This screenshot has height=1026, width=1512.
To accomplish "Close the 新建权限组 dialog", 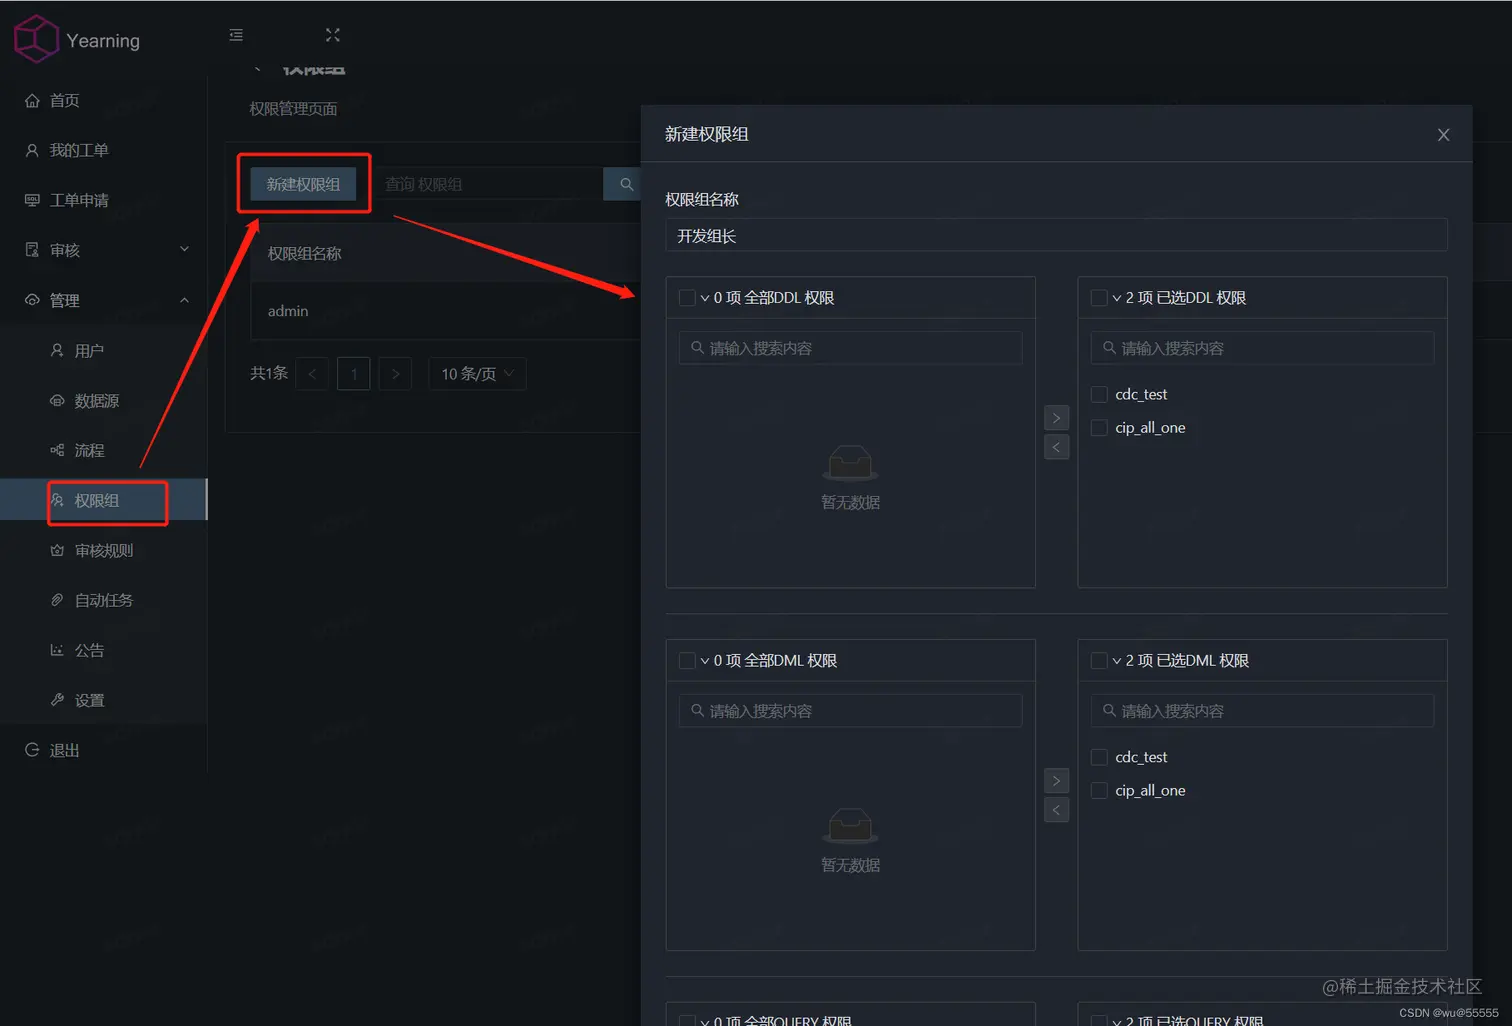I will [x=1443, y=135].
